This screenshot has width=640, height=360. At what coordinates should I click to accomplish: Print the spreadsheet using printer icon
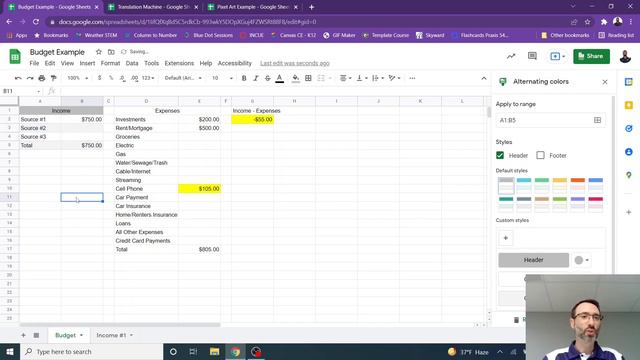click(x=42, y=78)
